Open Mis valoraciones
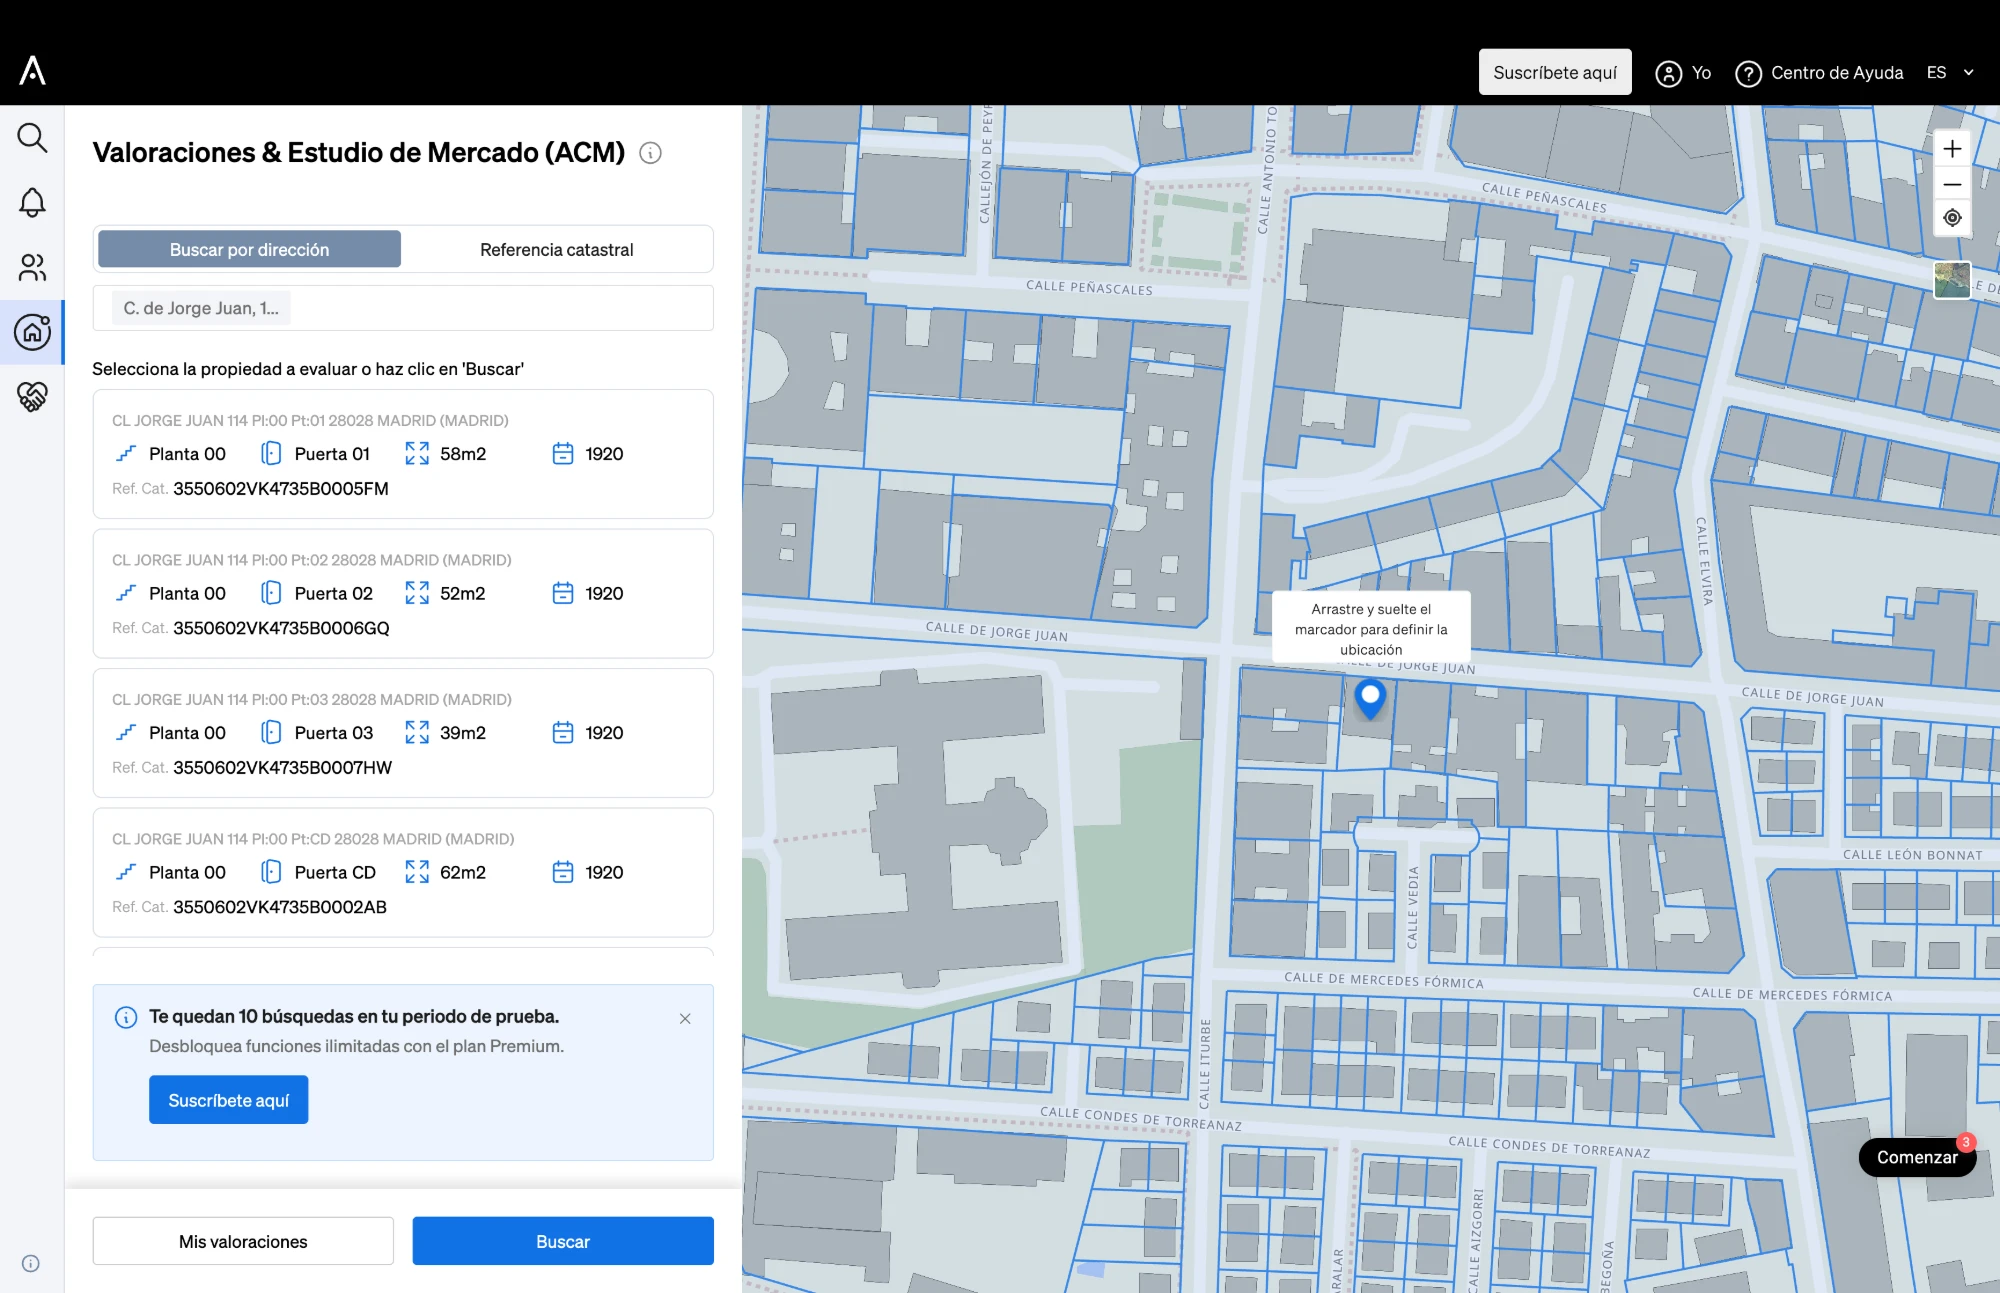This screenshot has height=1293, width=2000. click(243, 1241)
